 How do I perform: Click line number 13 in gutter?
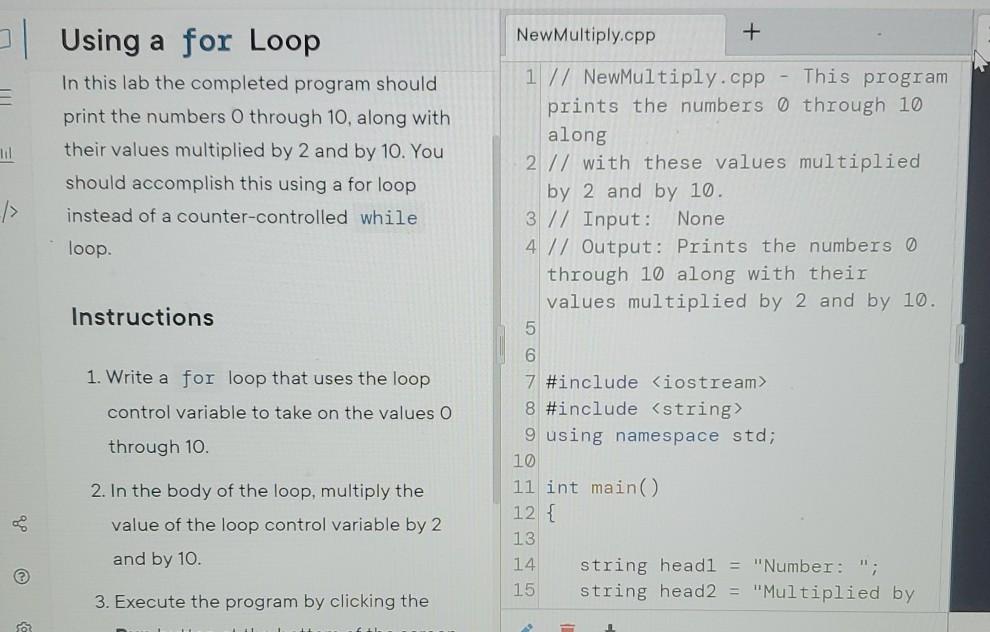(524, 539)
